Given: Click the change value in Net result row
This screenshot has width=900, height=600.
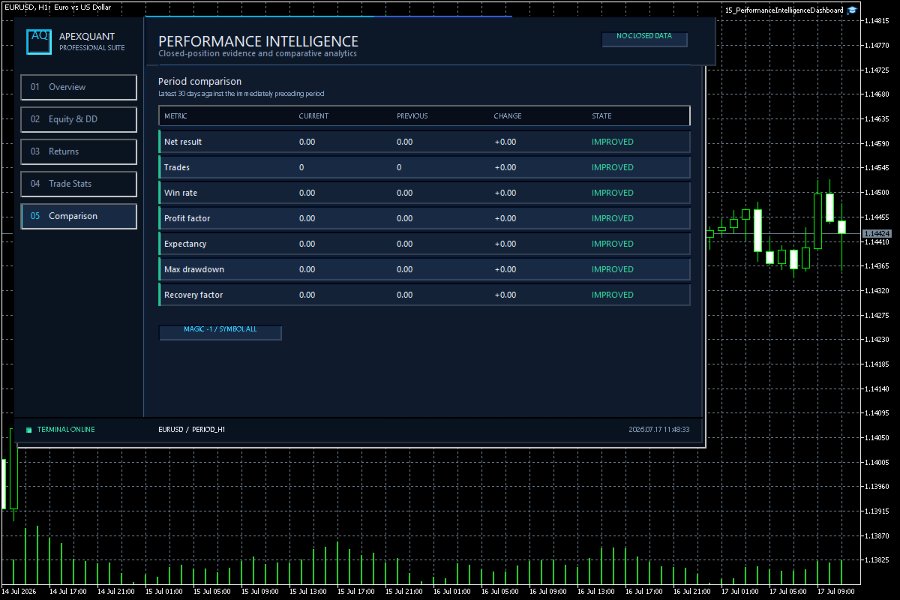Looking at the screenshot, I should coord(505,142).
